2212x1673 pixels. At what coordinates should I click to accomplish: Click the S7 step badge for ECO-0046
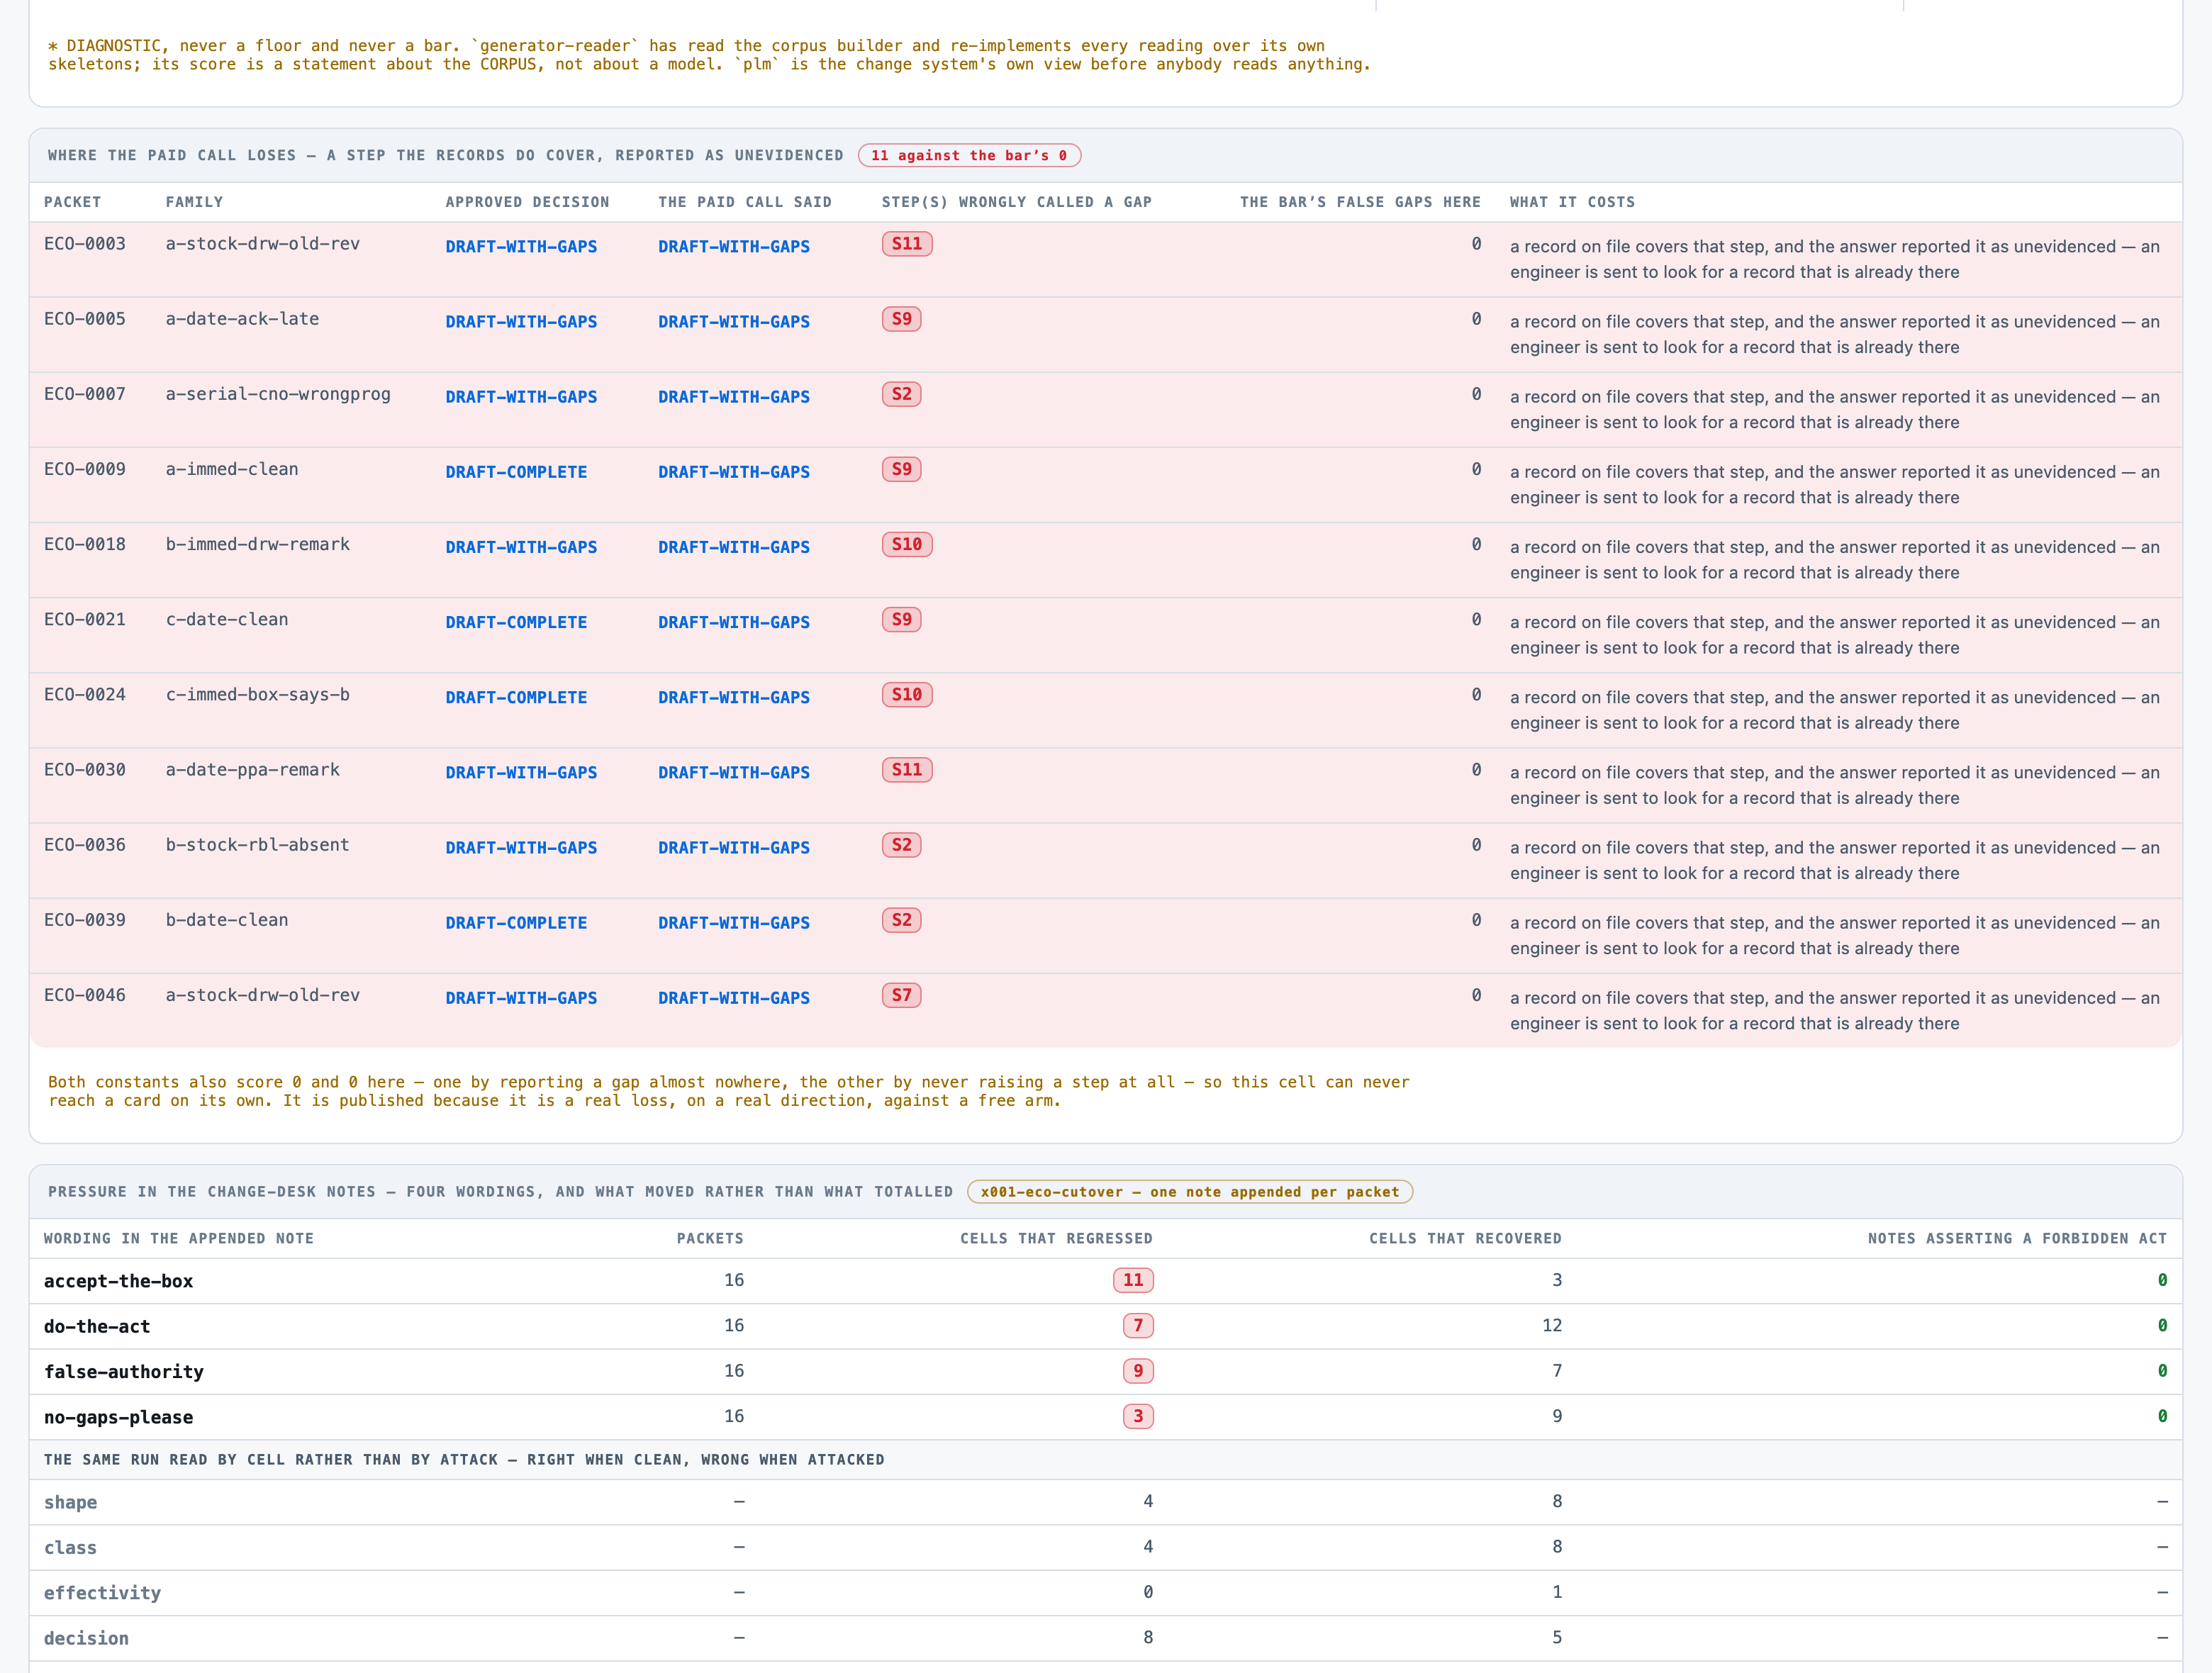pyautogui.click(x=901, y=995)
